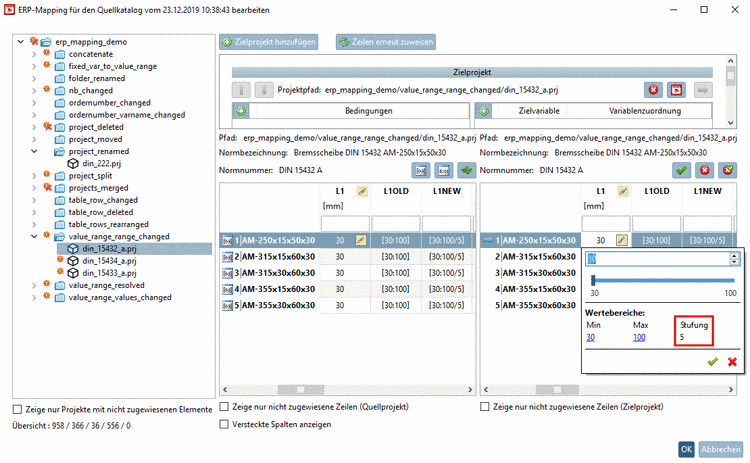The image size is (750, 463).
Task: Click the red delete icon beside Projektpfad
Action: click(x=653, y=89)
